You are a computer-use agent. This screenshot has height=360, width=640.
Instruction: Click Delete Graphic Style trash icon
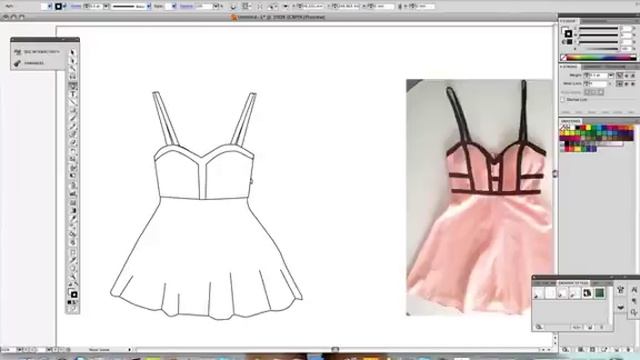click(x=601, y=327)
